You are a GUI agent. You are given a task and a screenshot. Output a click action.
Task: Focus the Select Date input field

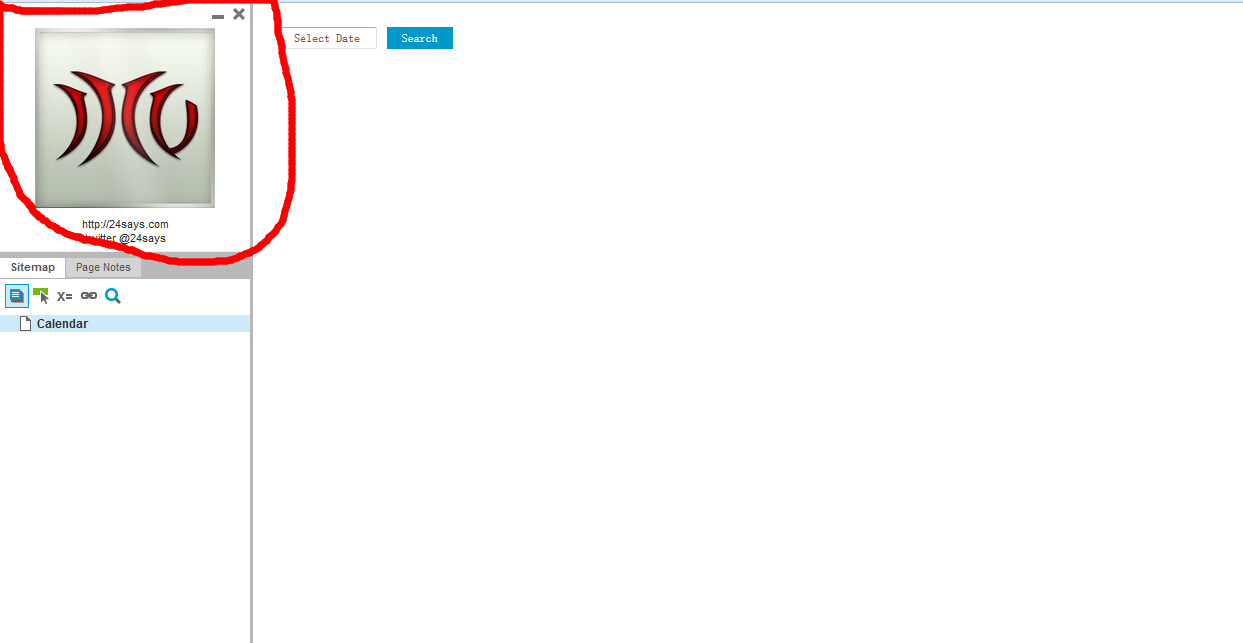pyautogui.click(x=330, y=38)
